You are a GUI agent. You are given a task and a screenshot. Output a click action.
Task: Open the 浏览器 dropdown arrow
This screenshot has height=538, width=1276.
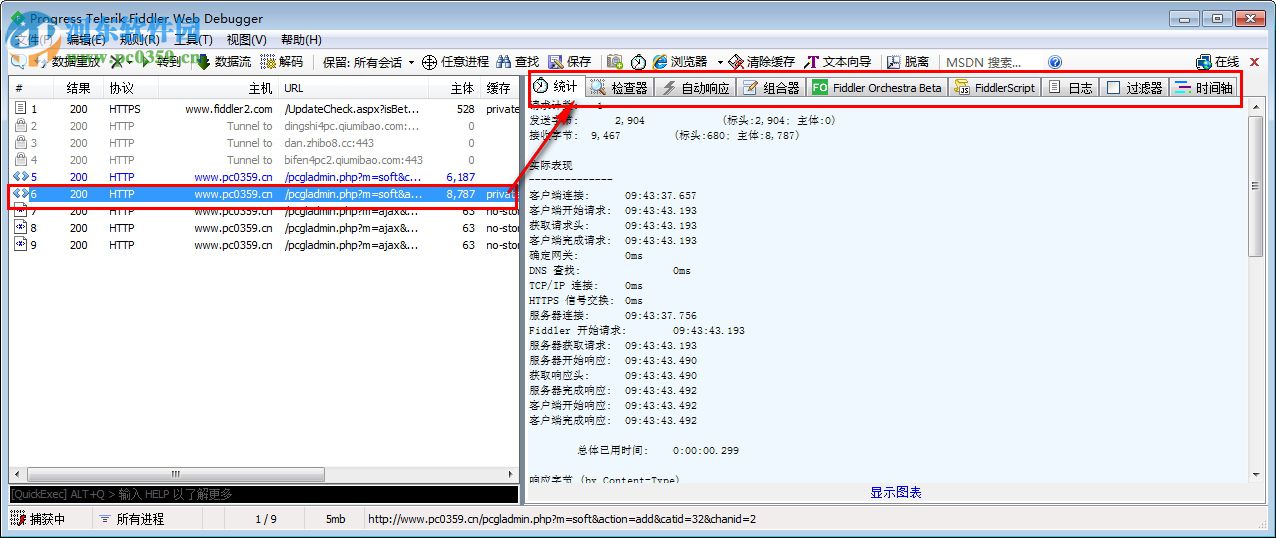[x=719, y=62]
